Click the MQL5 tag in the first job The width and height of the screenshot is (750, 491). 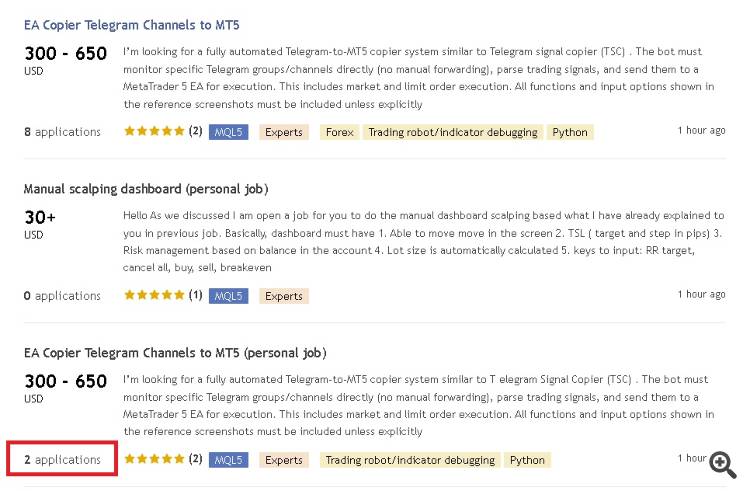228,132
